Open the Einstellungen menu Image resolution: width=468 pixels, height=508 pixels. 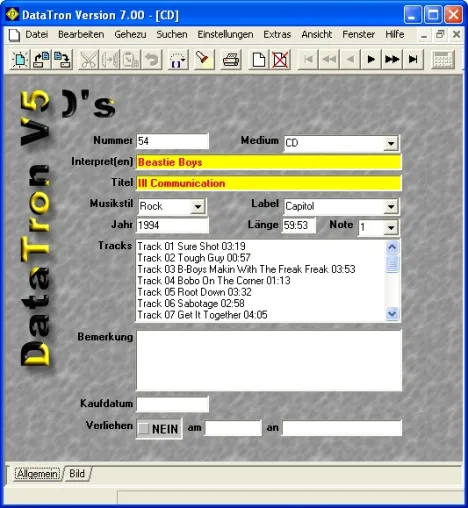225,34
